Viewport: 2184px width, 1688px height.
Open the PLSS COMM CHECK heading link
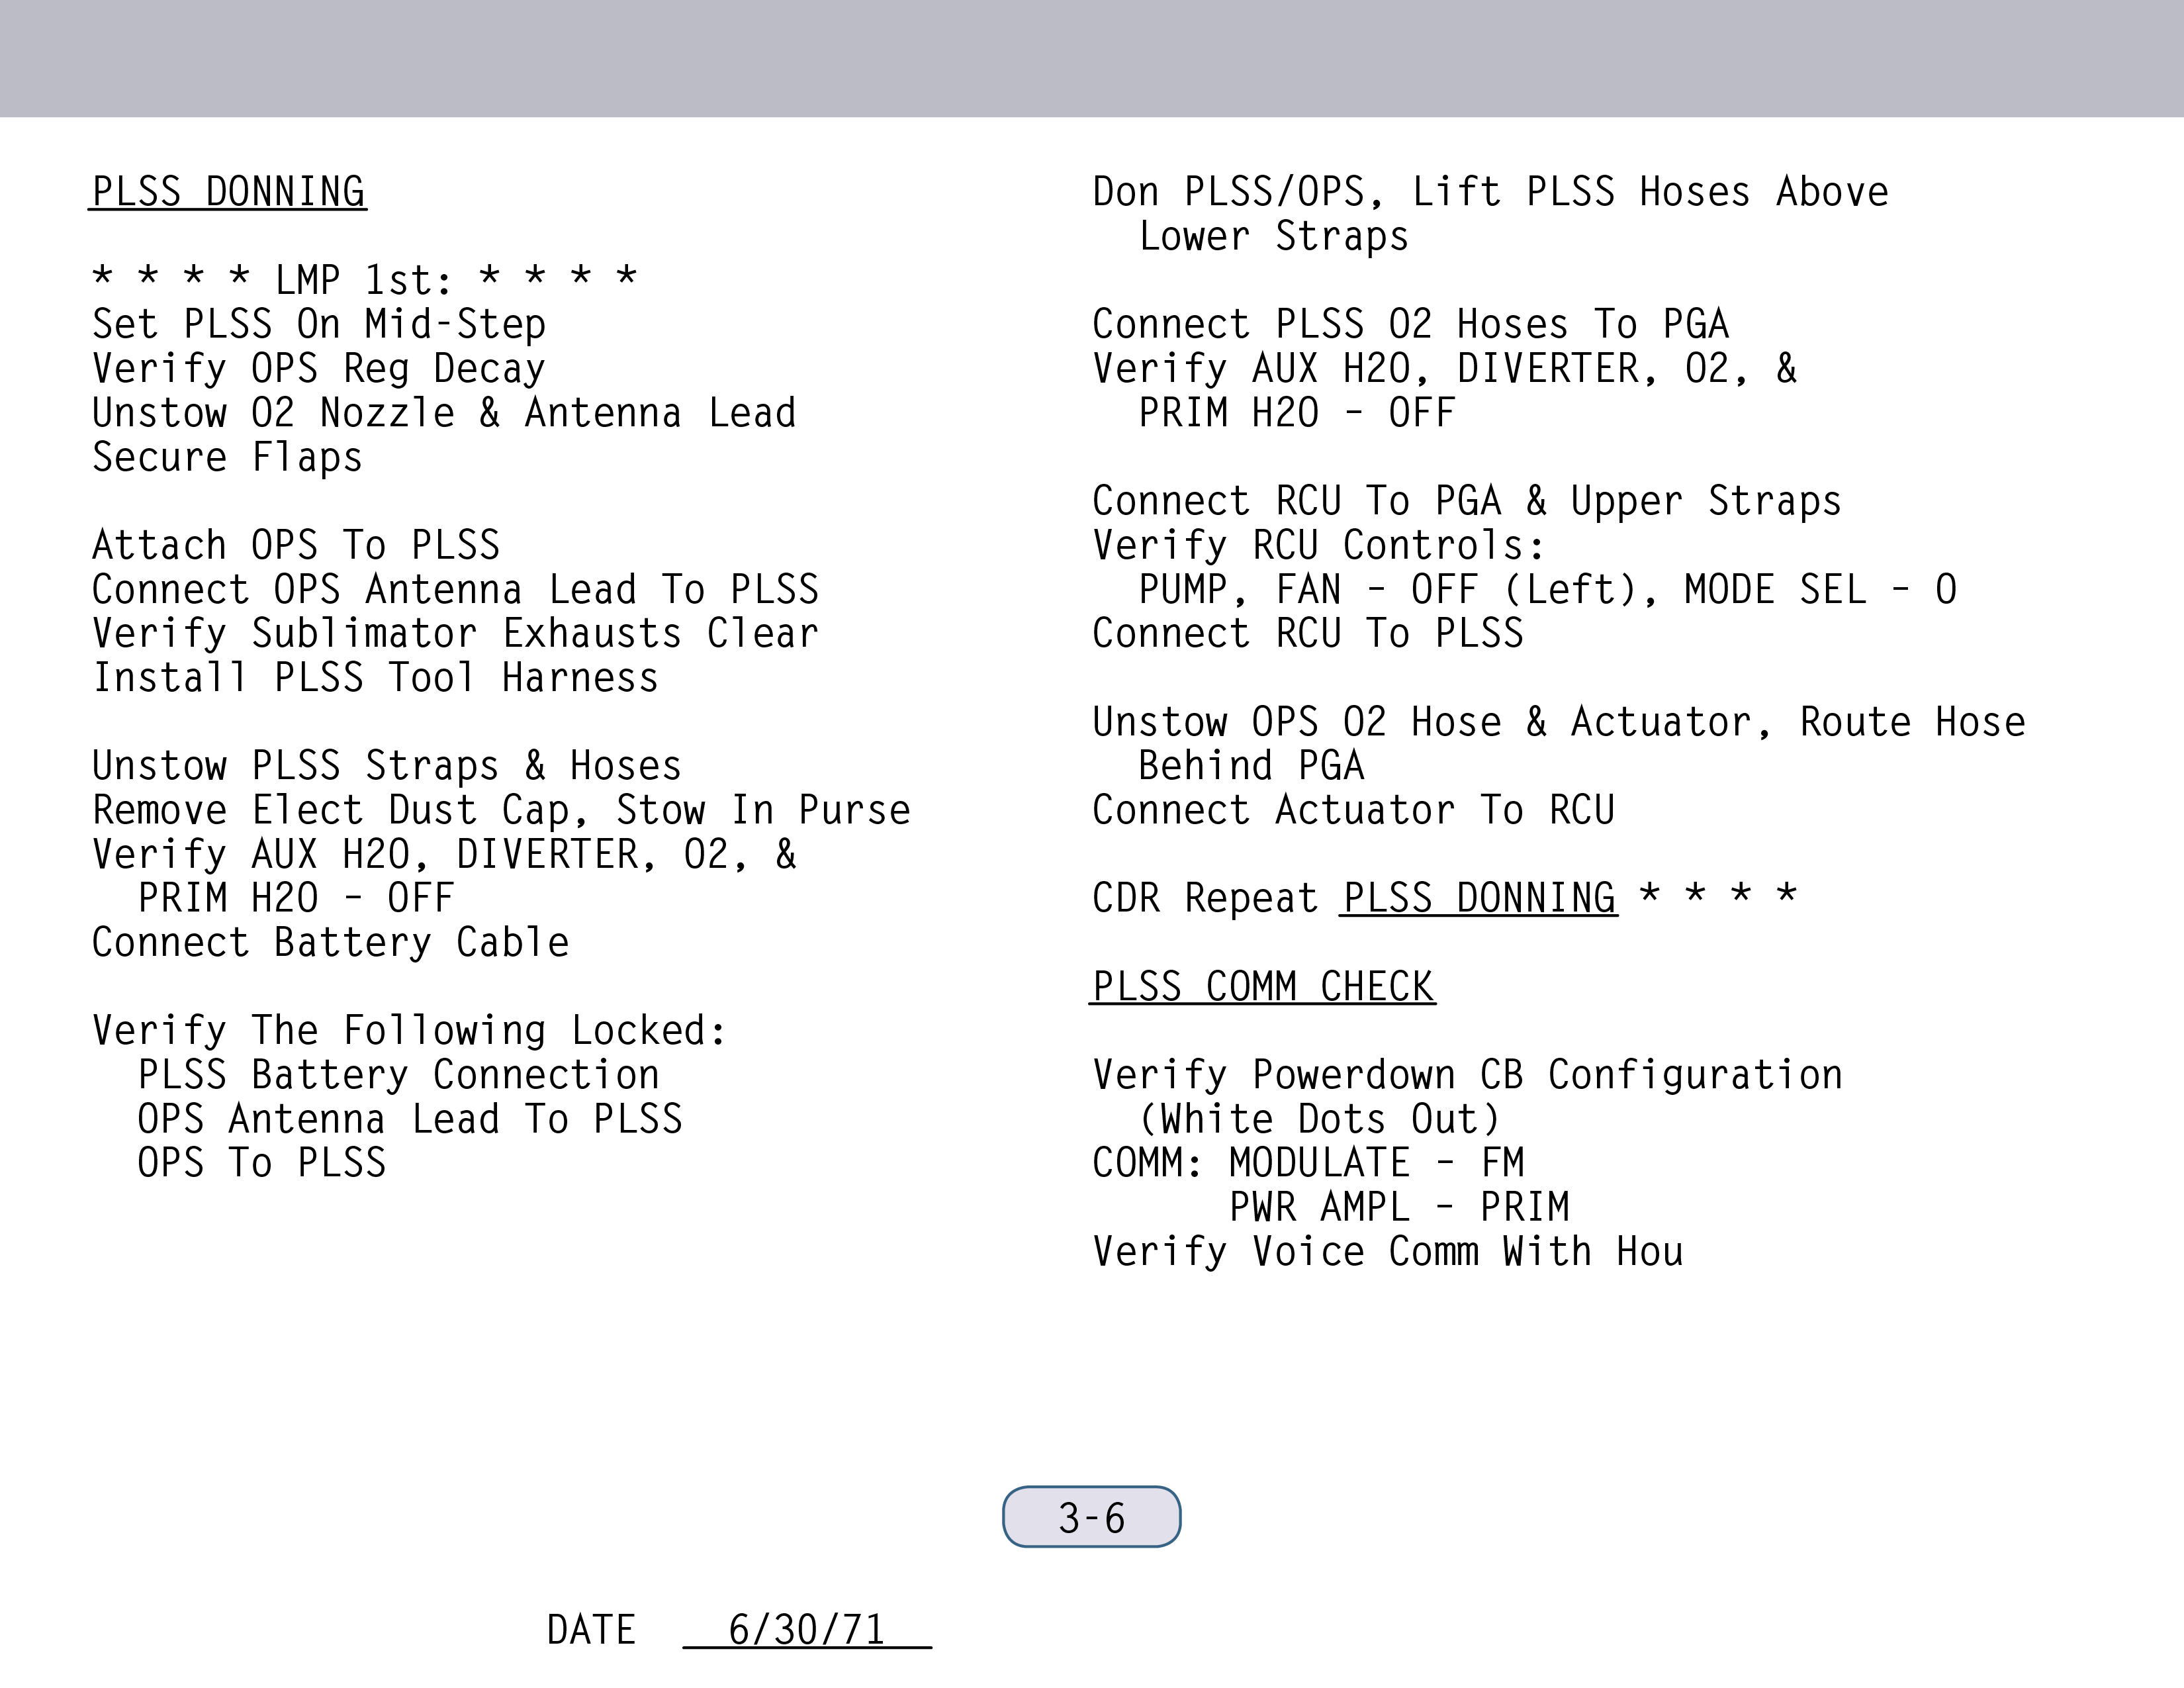pos(1262,987)
